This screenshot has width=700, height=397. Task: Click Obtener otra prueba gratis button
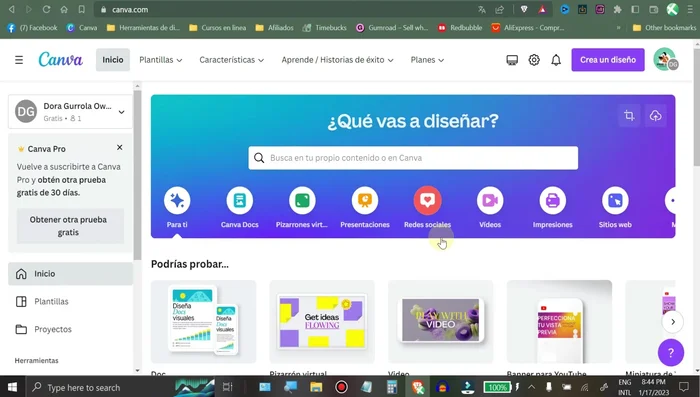71,226
